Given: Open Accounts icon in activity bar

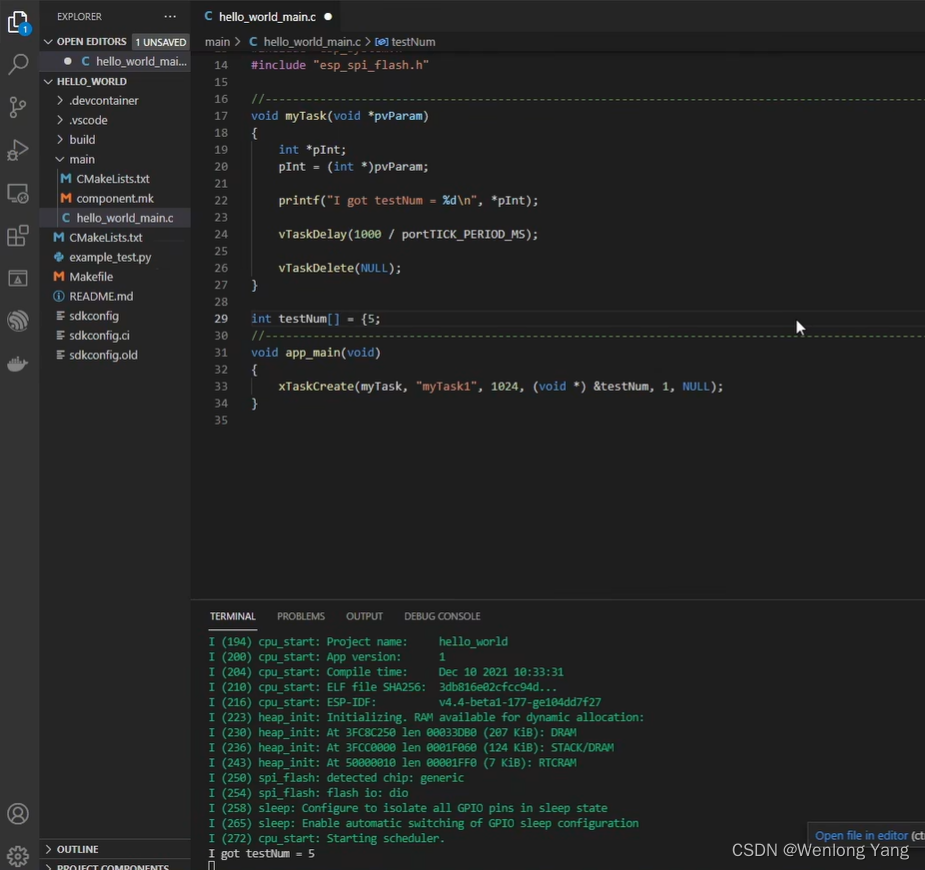Looking at the screenshot, I should coord(18,814).
